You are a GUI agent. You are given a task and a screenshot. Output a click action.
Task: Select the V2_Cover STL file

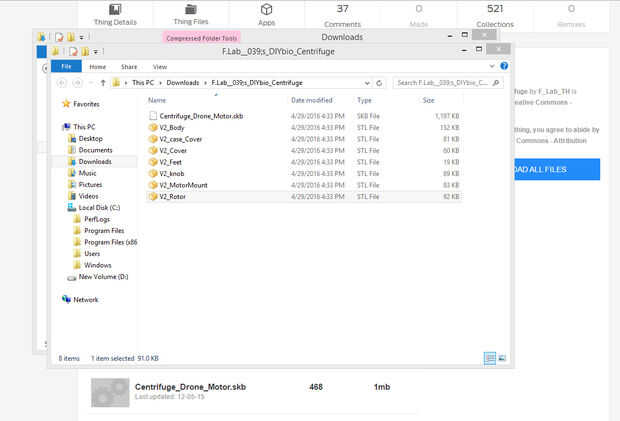[x=304, y=150]
